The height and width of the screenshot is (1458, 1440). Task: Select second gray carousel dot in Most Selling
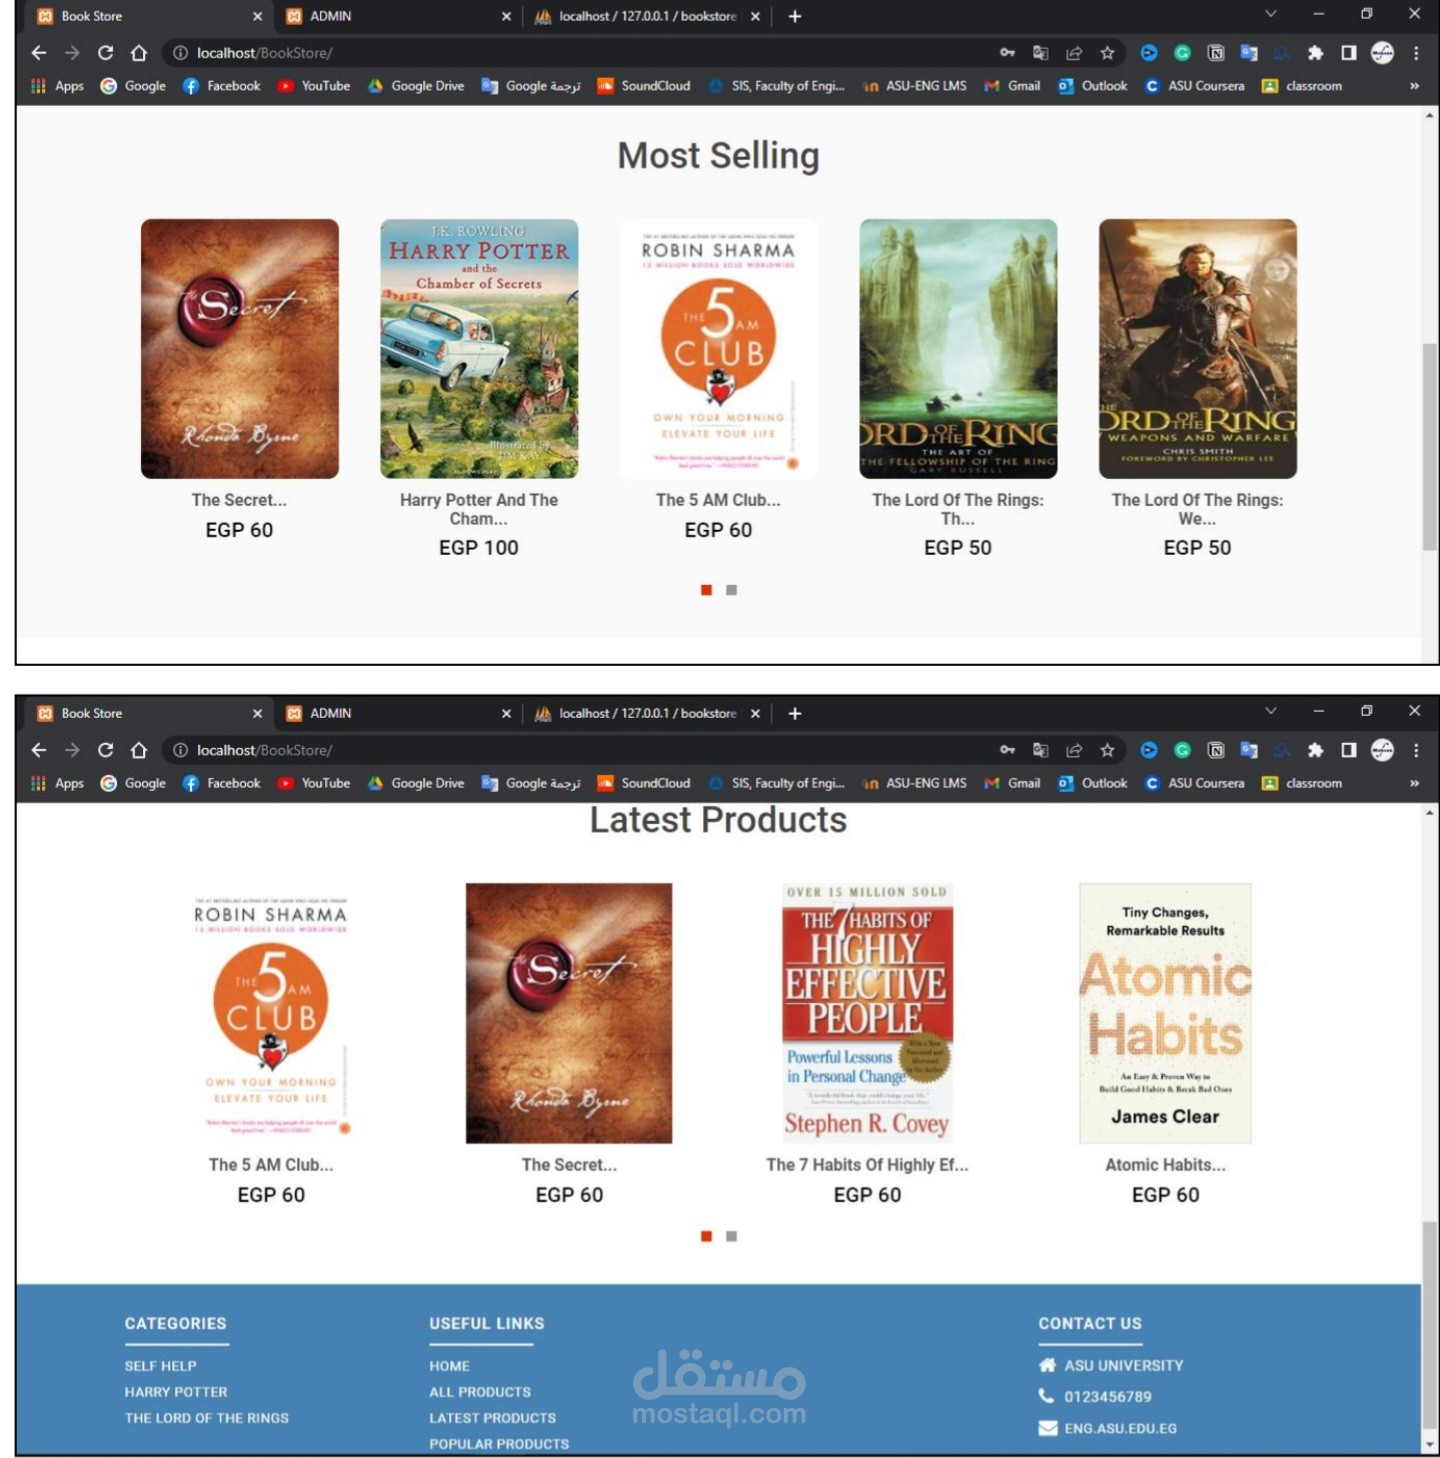point(731,590)
